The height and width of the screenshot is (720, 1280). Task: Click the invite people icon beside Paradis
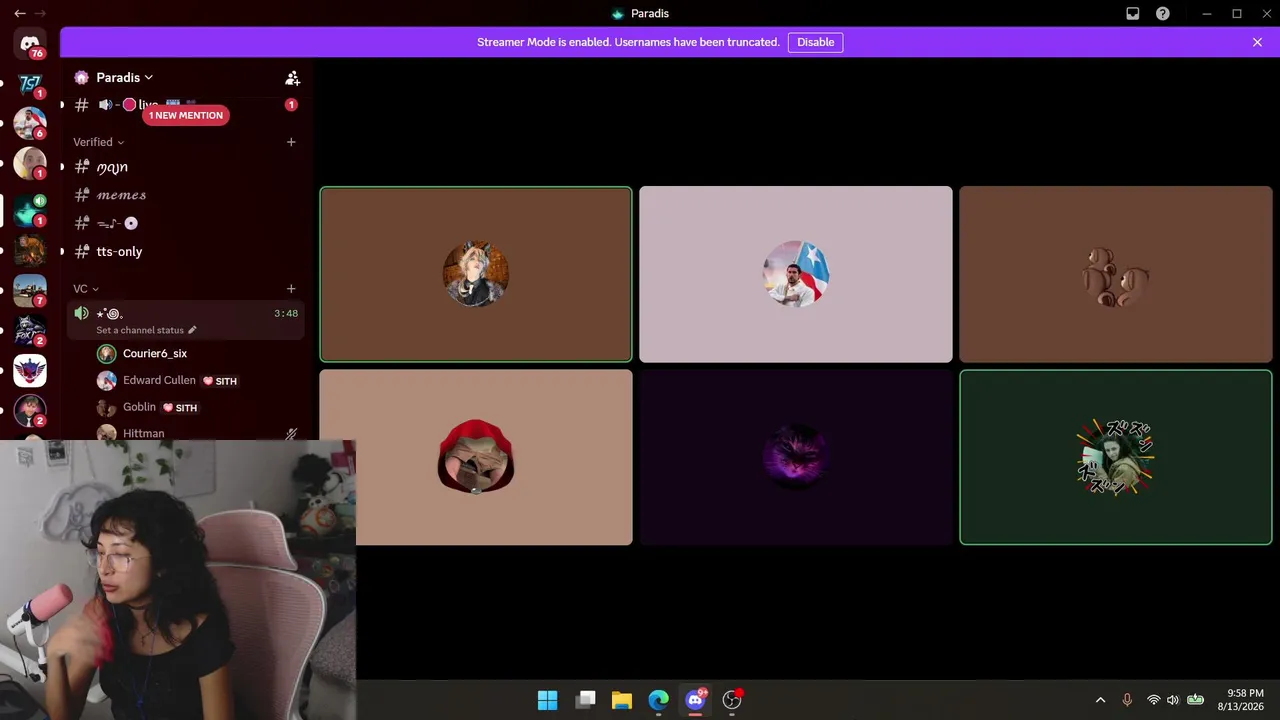292,78
